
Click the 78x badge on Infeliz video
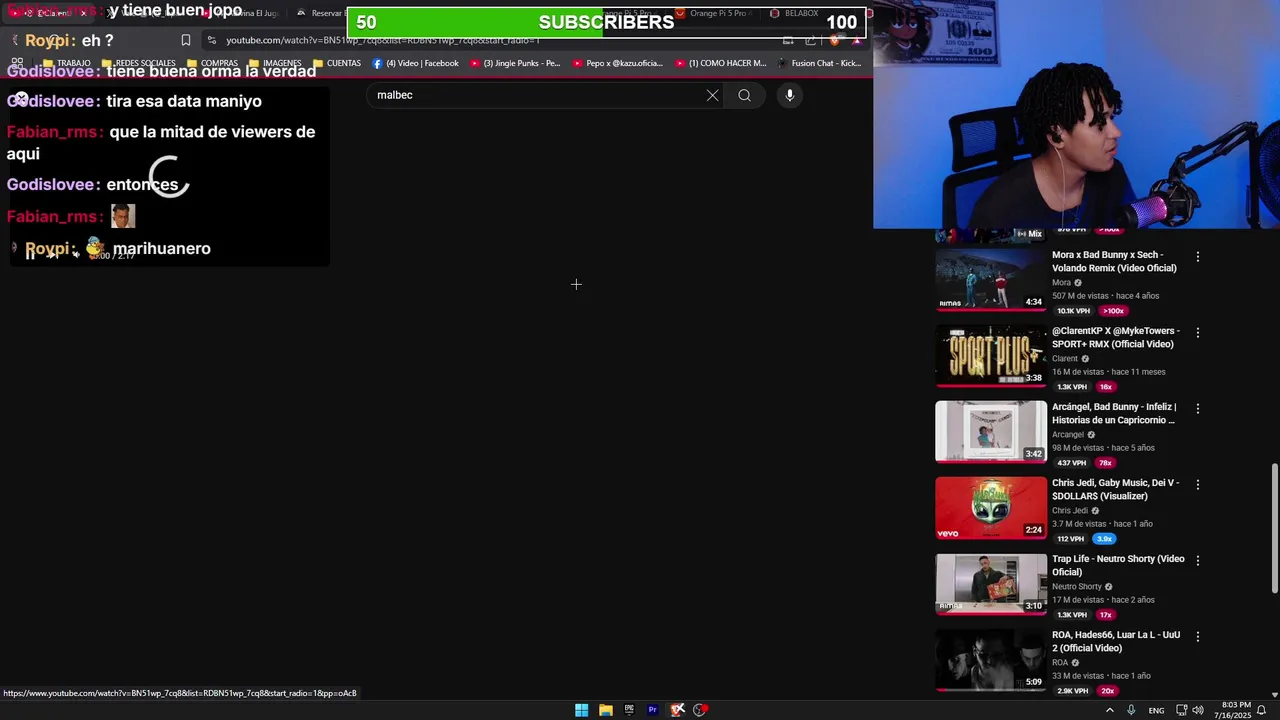(1105, 463)
